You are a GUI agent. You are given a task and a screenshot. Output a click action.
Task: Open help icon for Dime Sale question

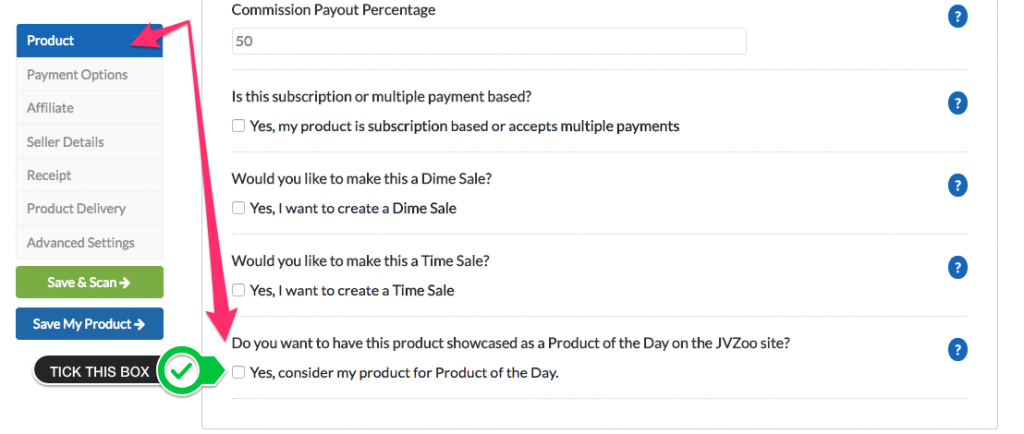tap(957, 185)
